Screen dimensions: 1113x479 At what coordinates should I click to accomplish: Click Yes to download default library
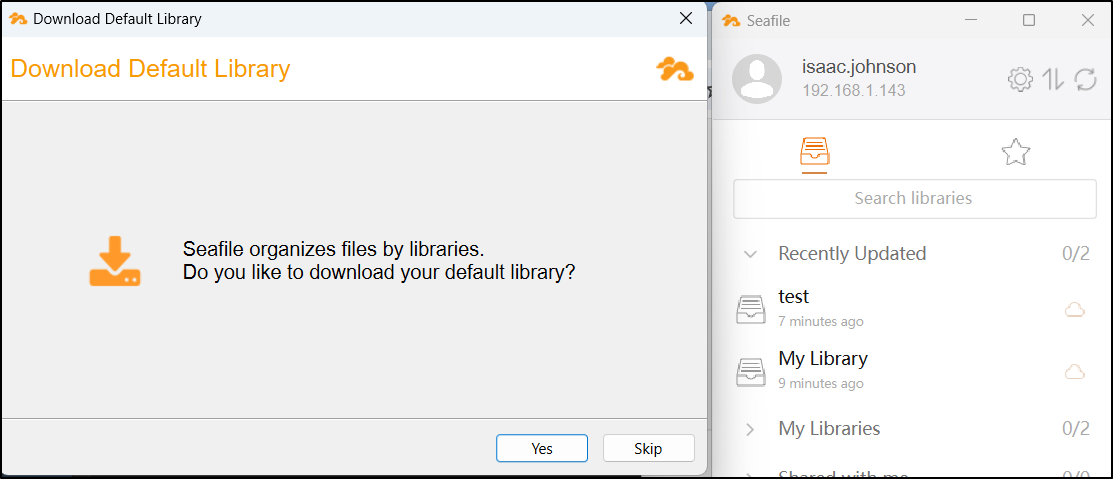coord(542,449)
